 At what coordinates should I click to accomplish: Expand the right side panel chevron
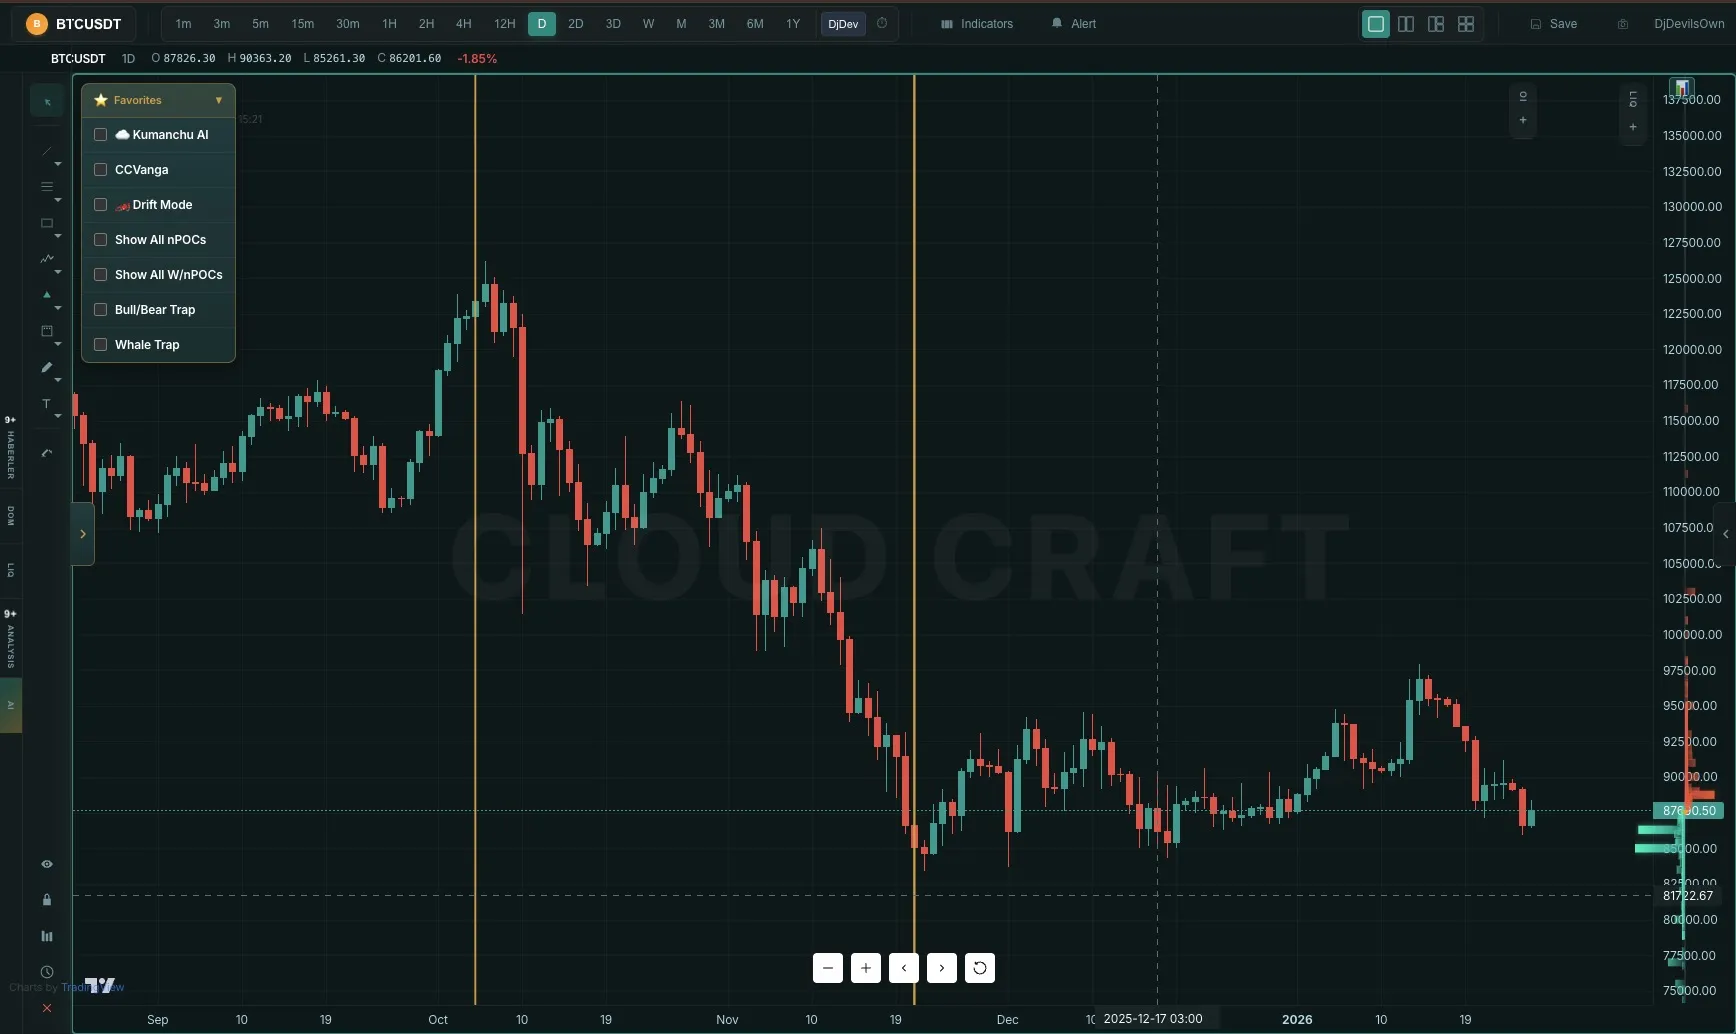coord(1725,534)
